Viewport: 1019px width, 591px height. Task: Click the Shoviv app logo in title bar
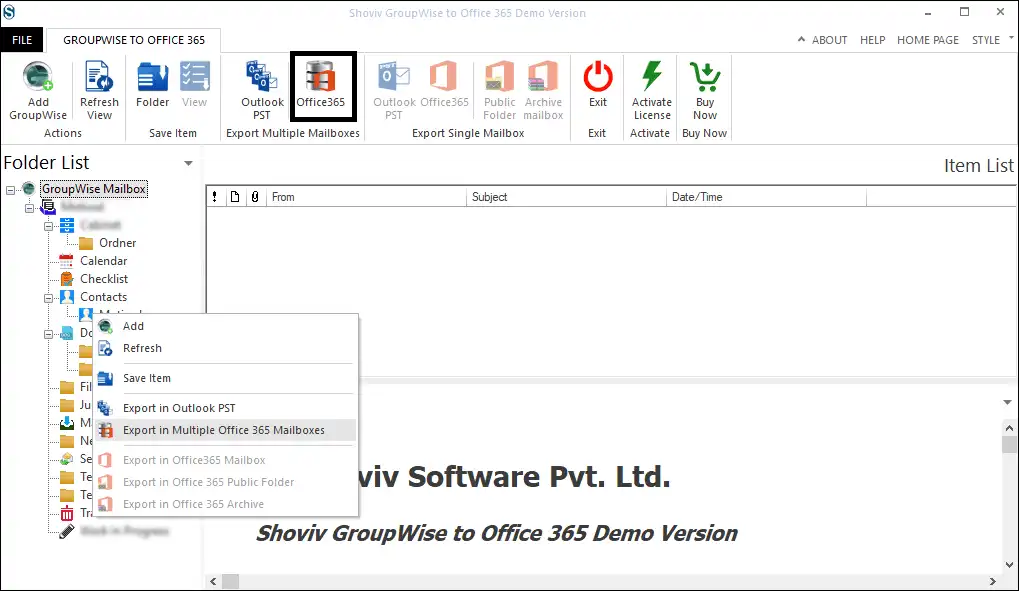point(9,12)
